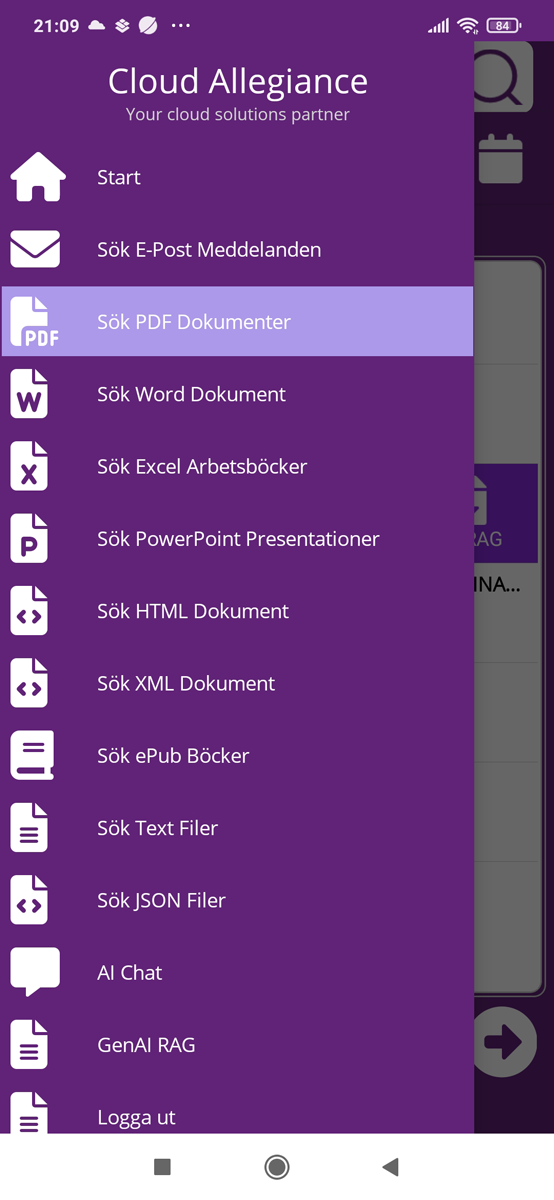The width and height of the screenshot is (554, 1200).
Task: Open Sök Text Filer
Action: (237, 828)
